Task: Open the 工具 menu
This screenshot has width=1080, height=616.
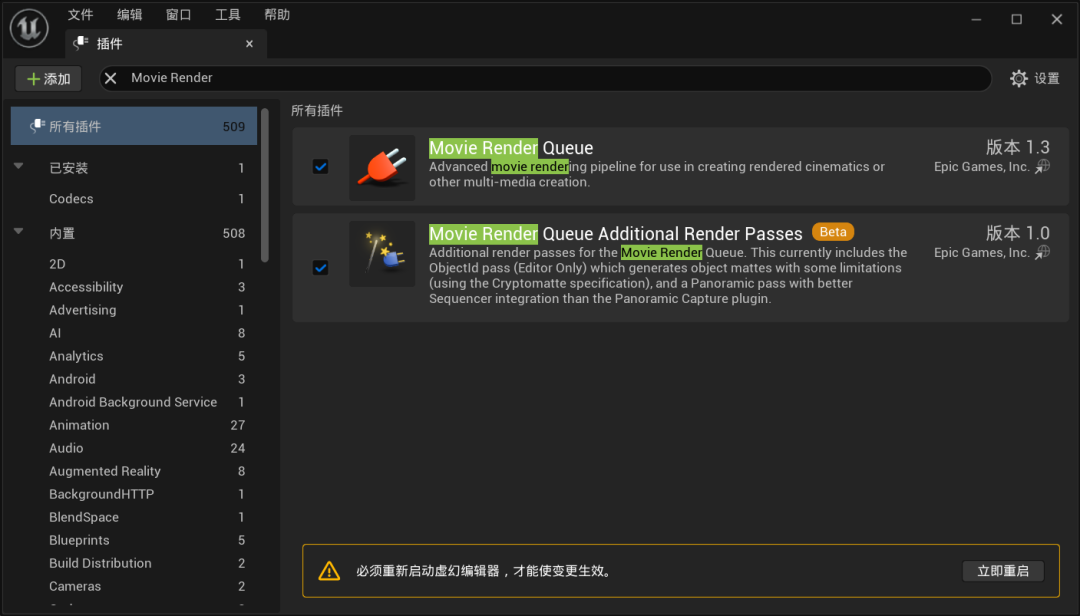Action: [x=228, y=15]
